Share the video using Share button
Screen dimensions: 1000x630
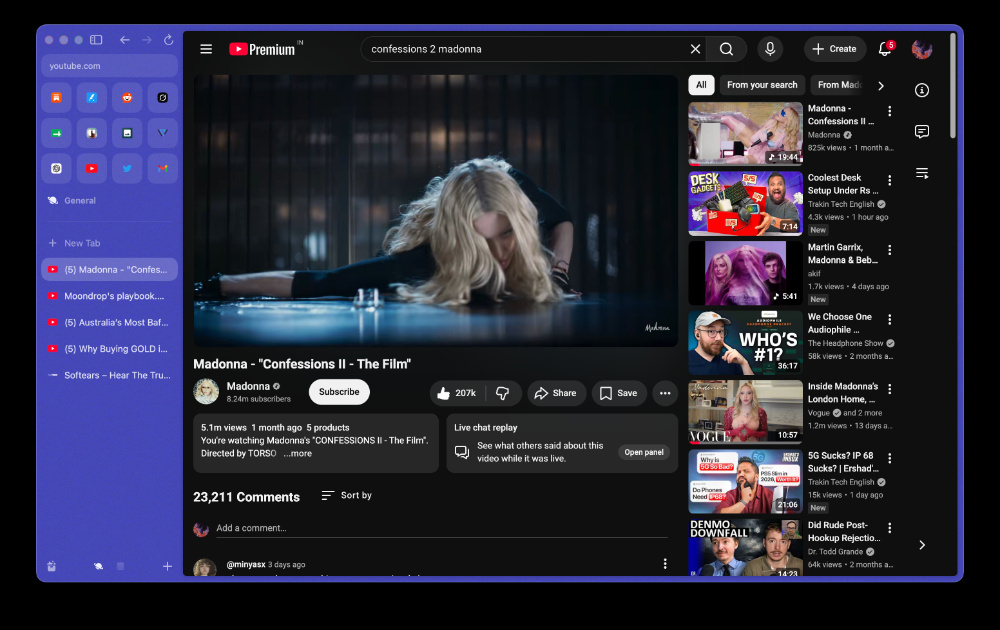pos(555,393)
